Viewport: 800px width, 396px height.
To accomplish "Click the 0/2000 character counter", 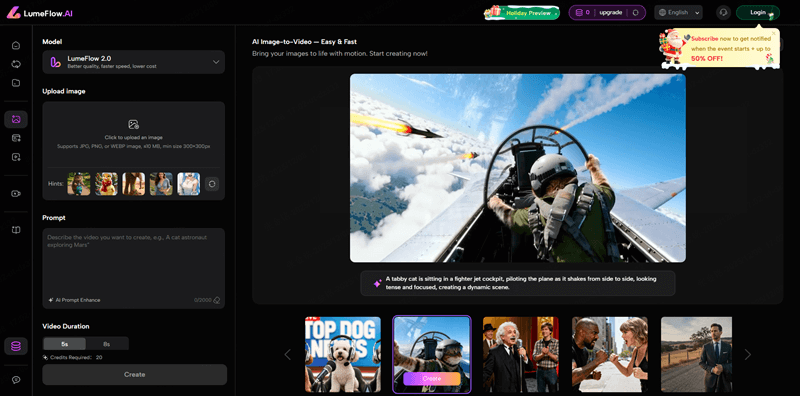I will (x=203, y=300).
